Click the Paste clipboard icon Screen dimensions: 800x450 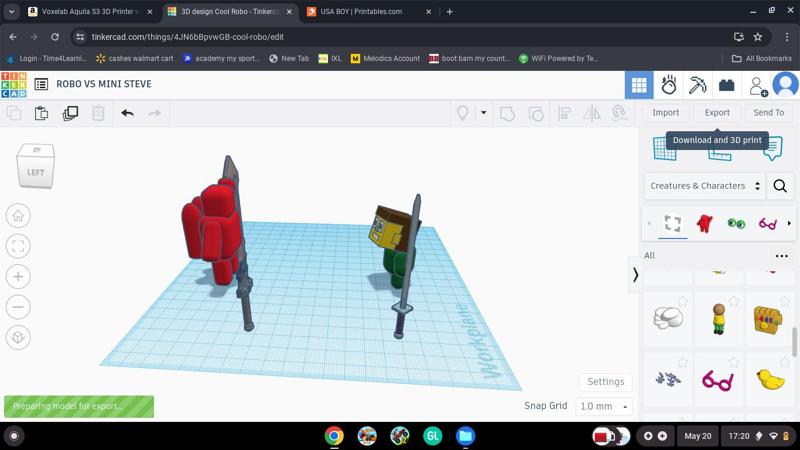point(41,113)
